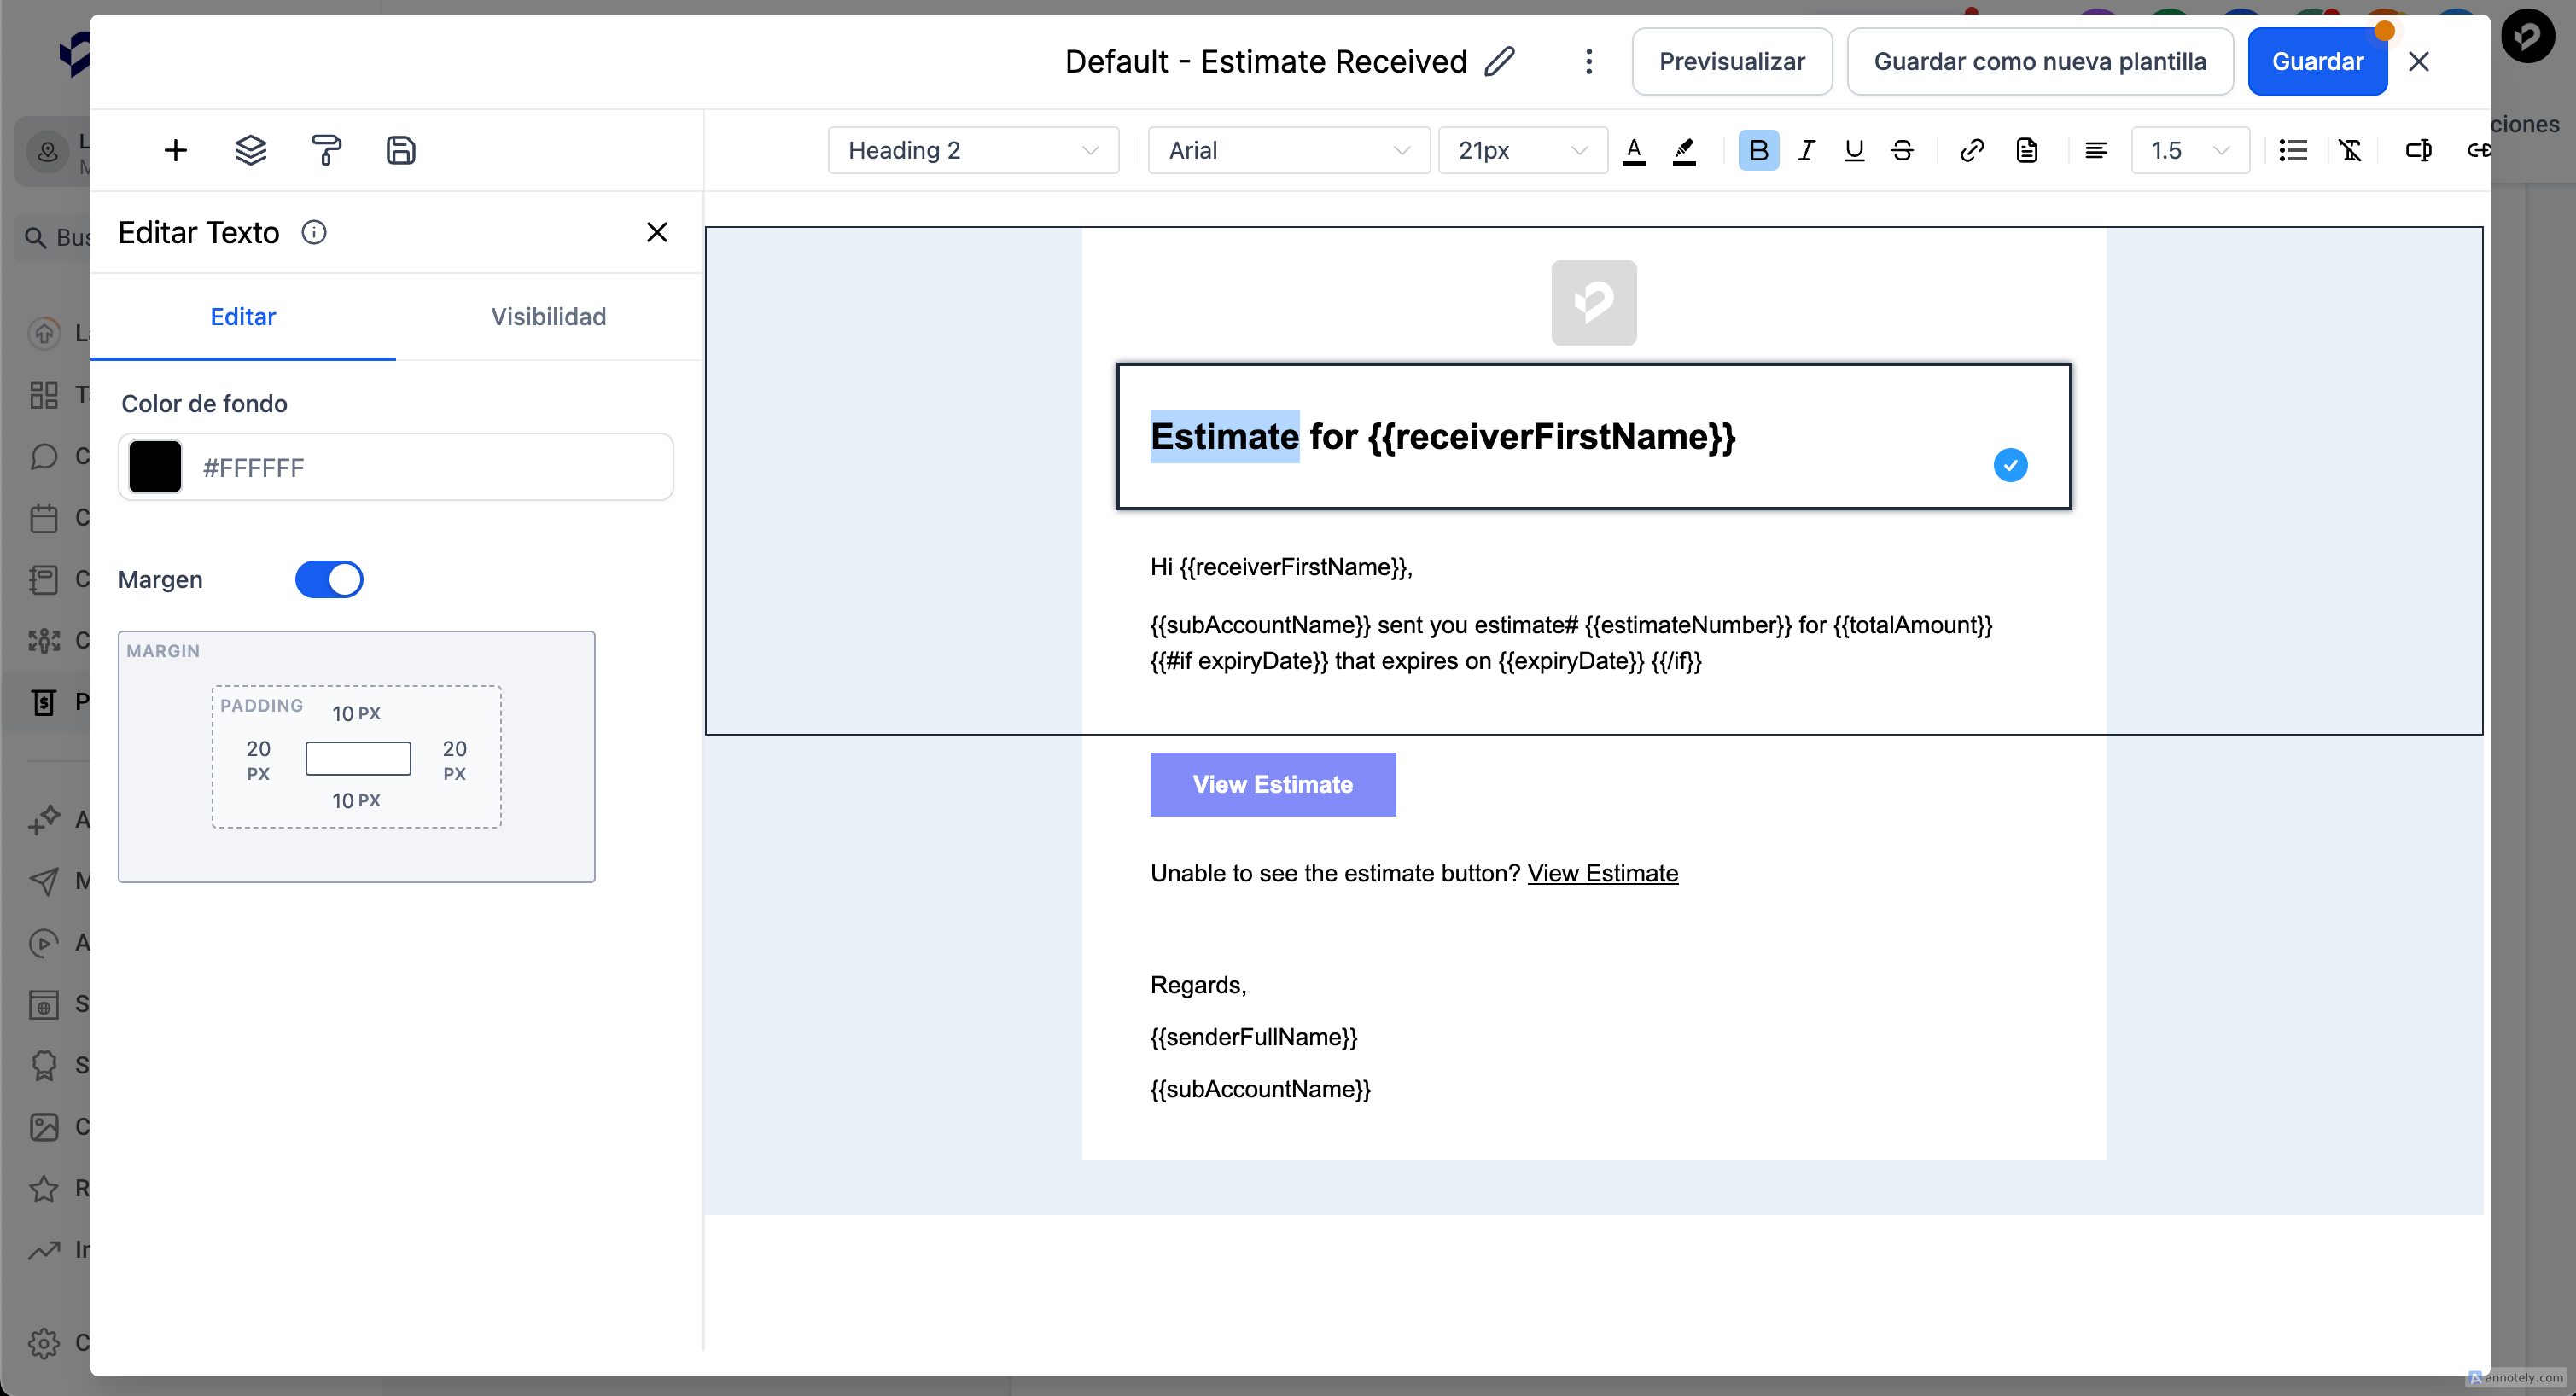Image resolution: width=2576 pixels, height=1396 pixels.
Task: Apply italic formatting to text
Action: click(x=1806, y=150)
